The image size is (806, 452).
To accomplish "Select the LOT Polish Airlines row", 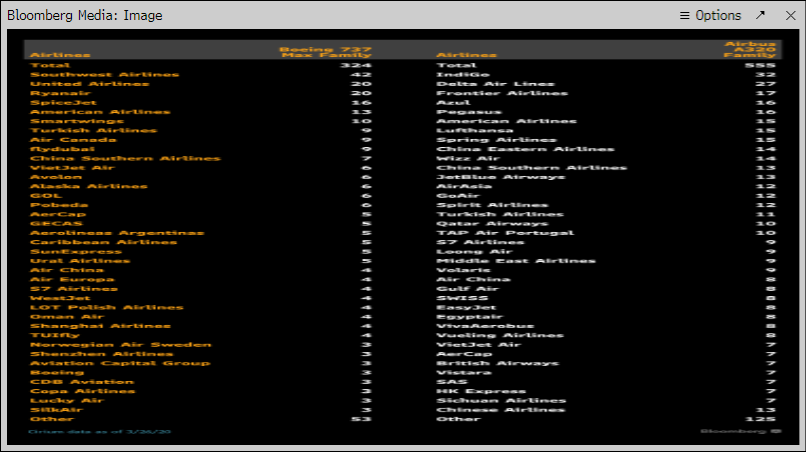I will [200, 308].
